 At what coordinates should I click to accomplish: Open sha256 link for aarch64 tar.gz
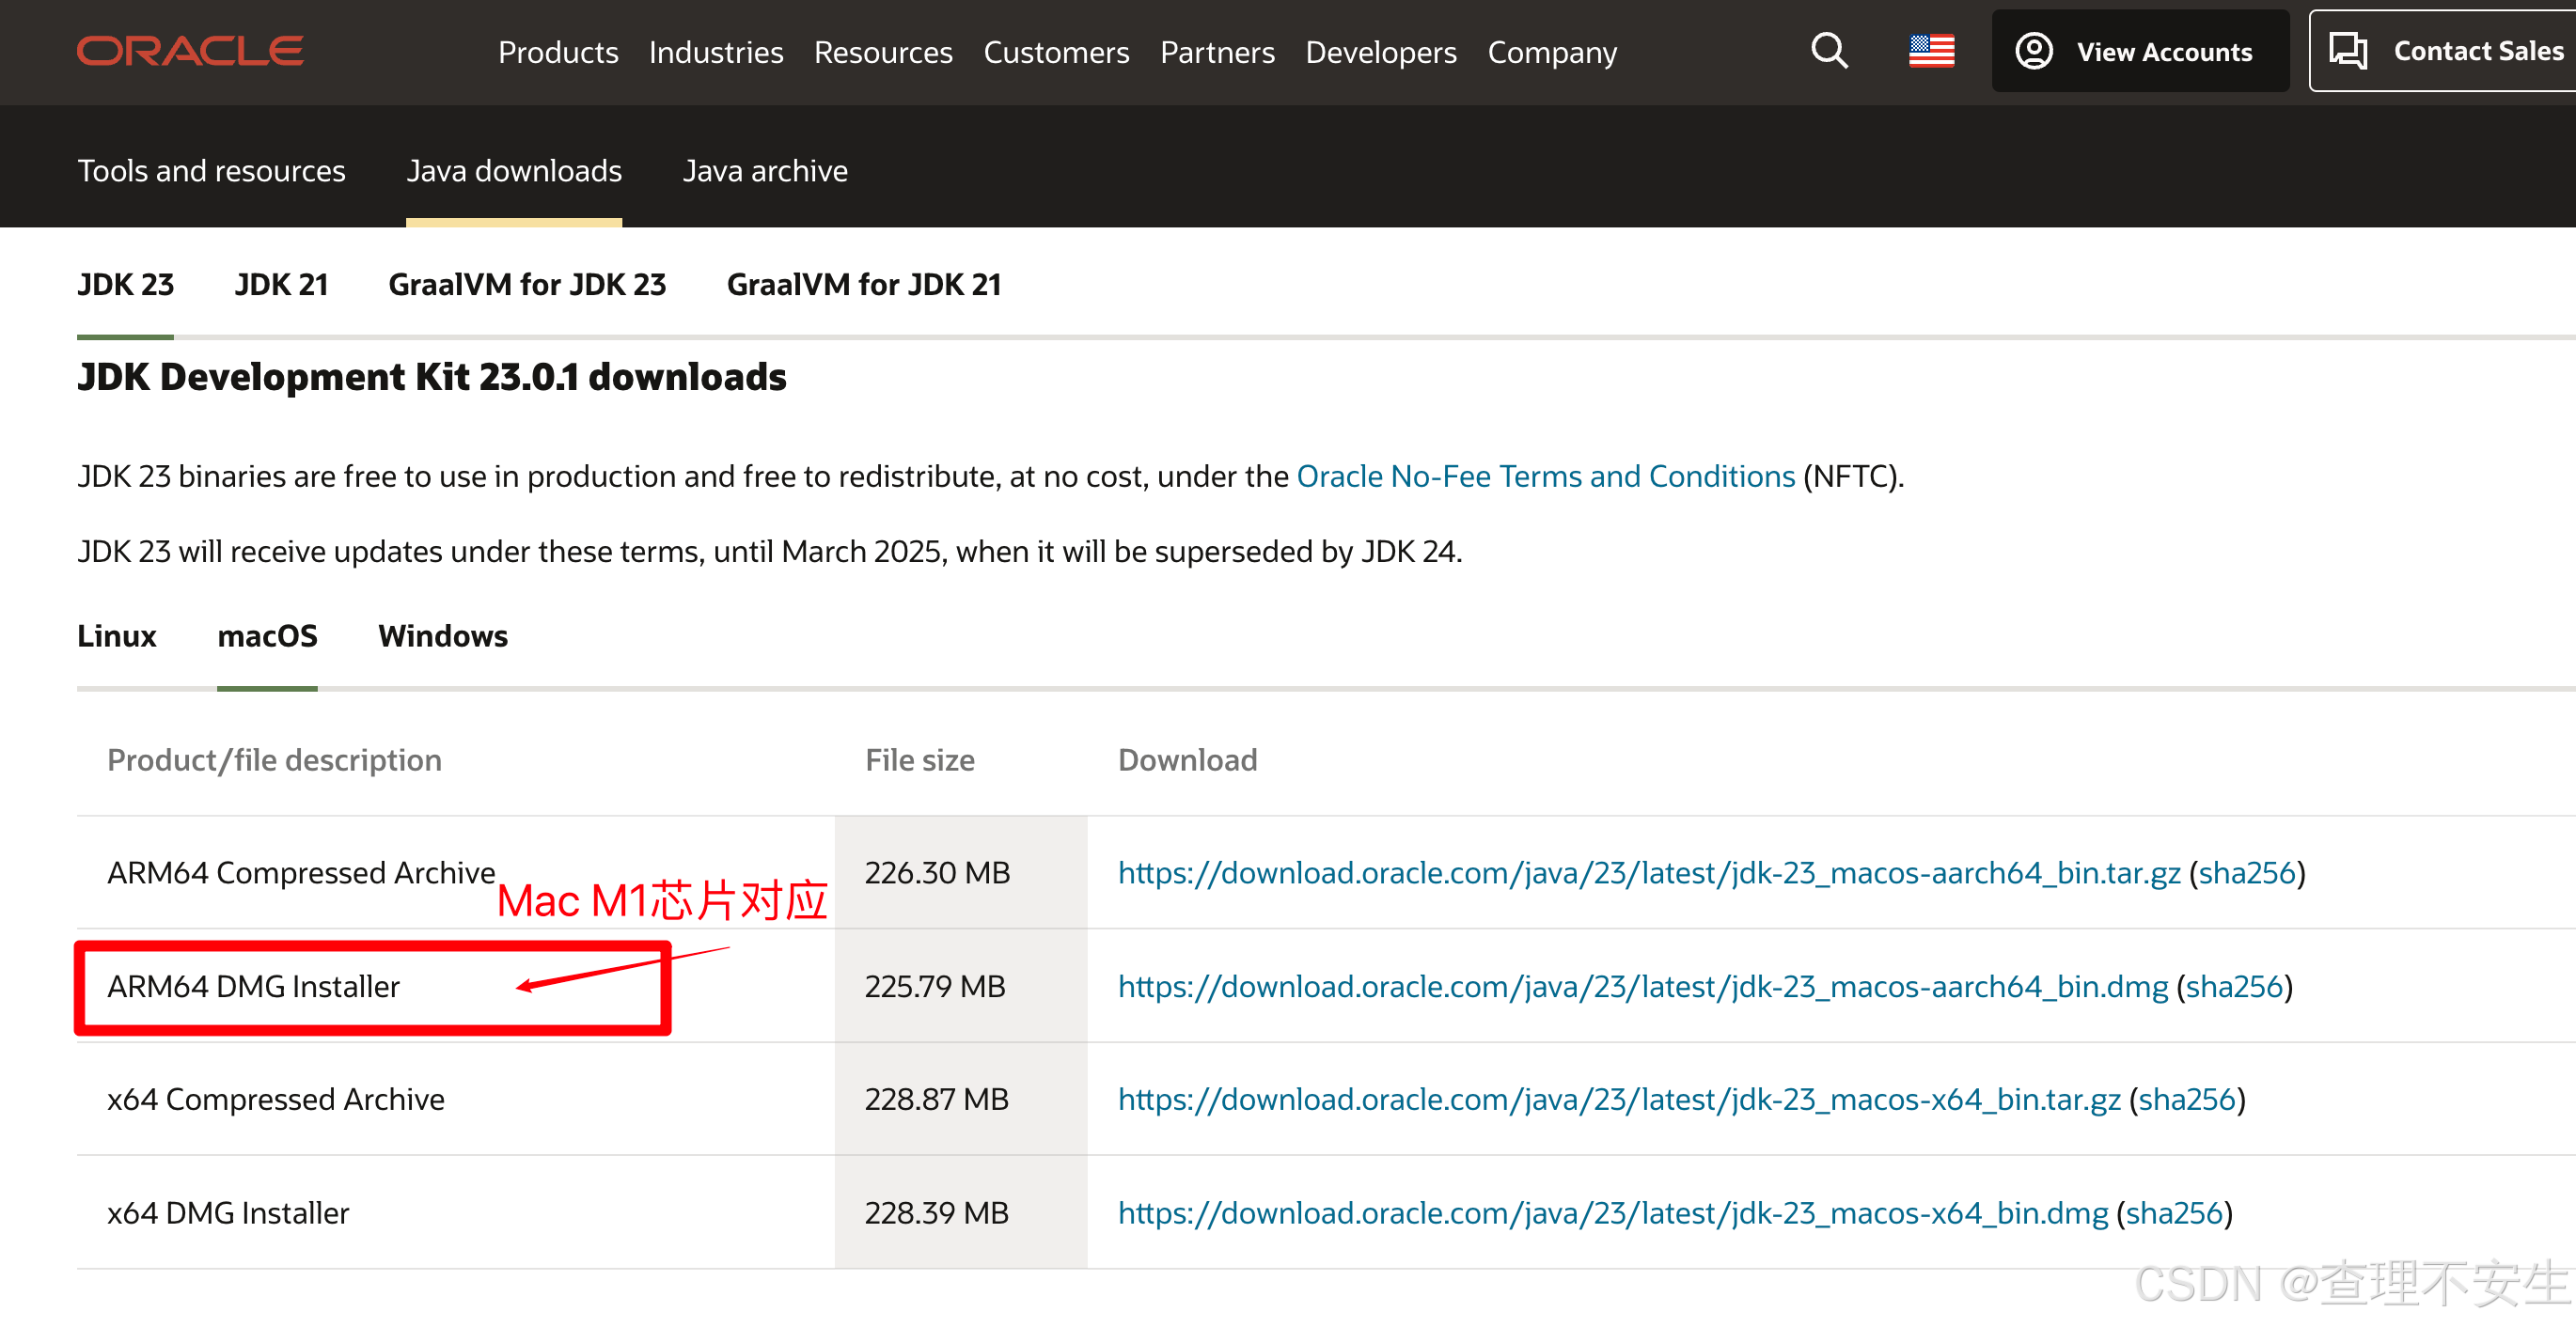click(x=2246, y=873)
